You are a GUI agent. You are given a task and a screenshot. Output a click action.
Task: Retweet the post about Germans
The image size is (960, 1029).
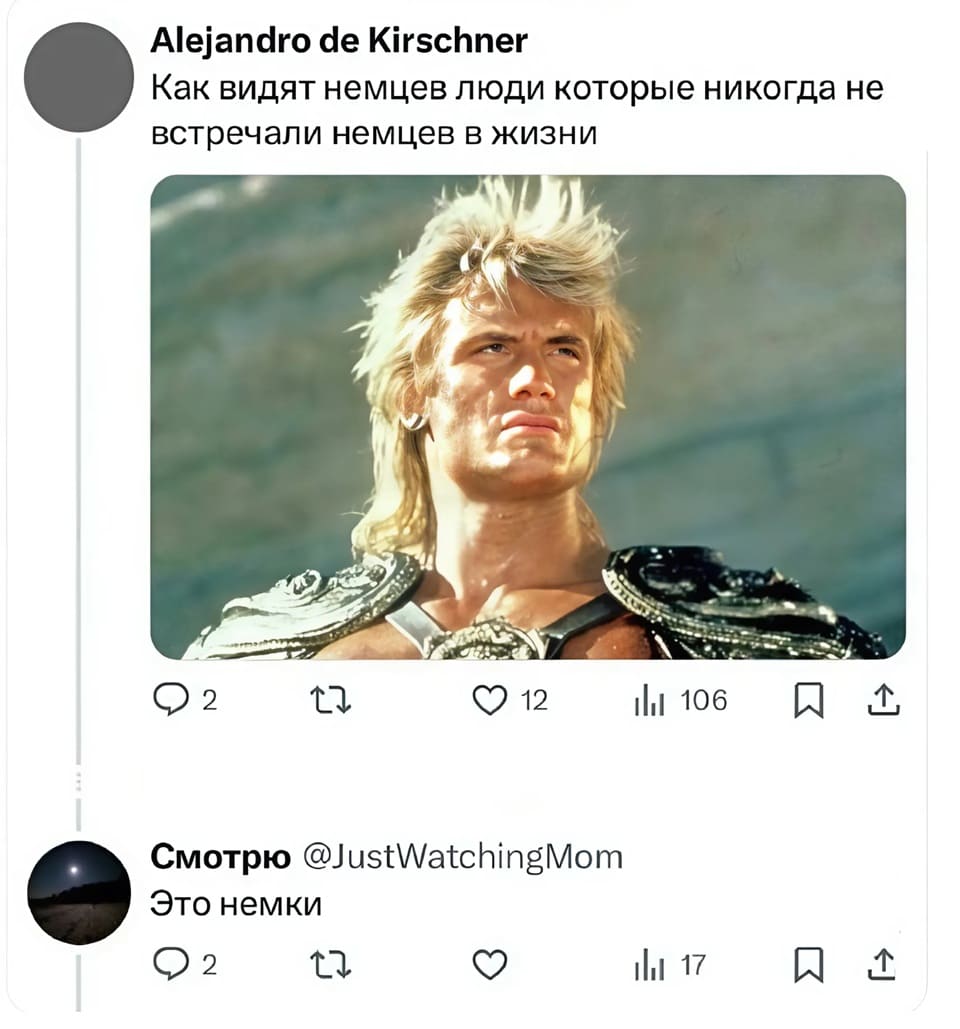pos(330,700)
